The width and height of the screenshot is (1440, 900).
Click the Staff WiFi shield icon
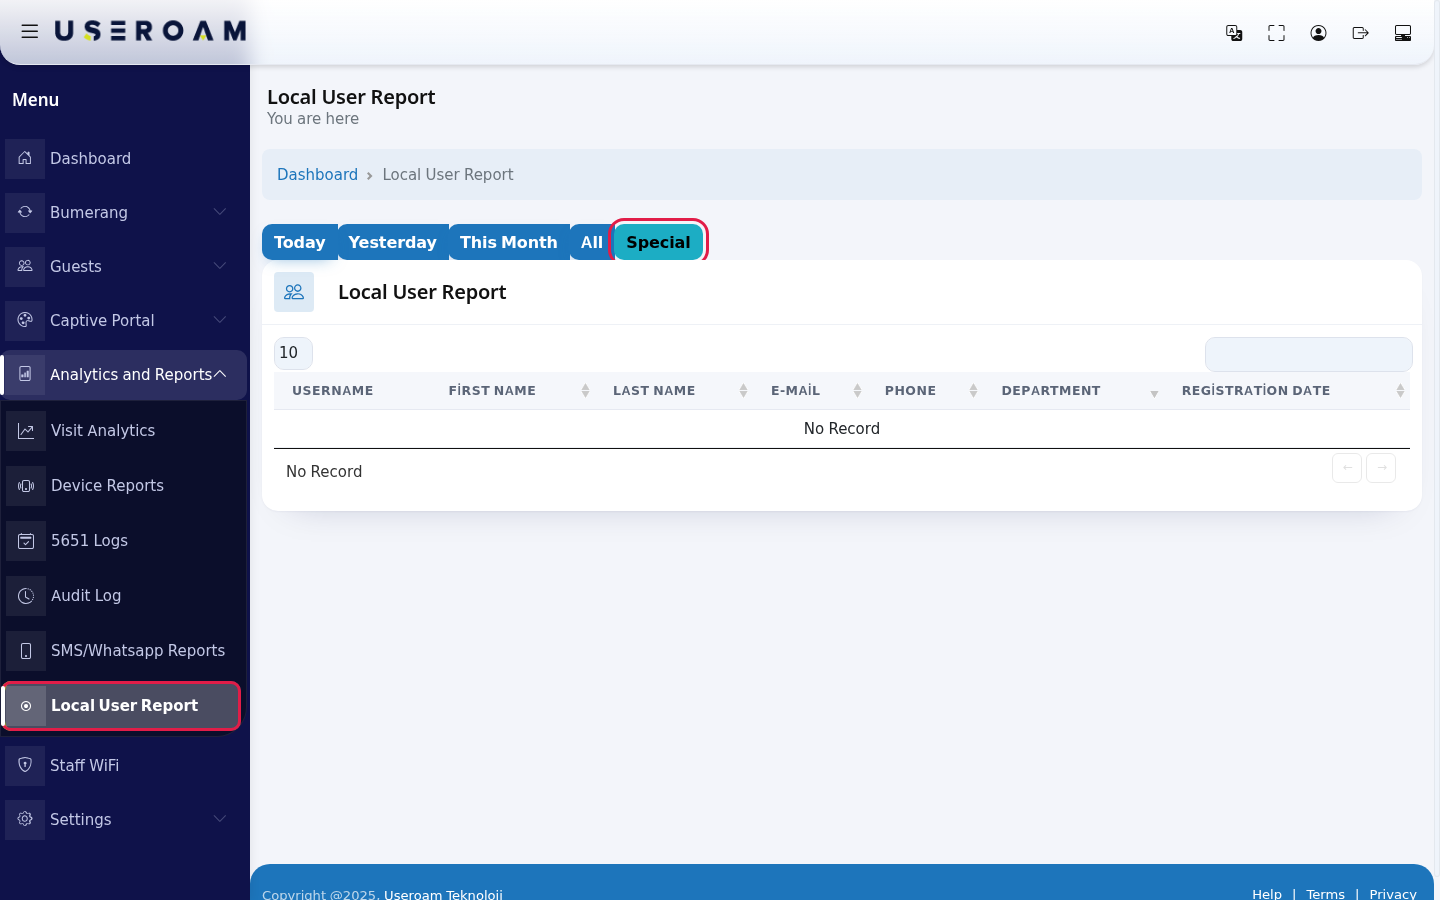pos(25,765)
